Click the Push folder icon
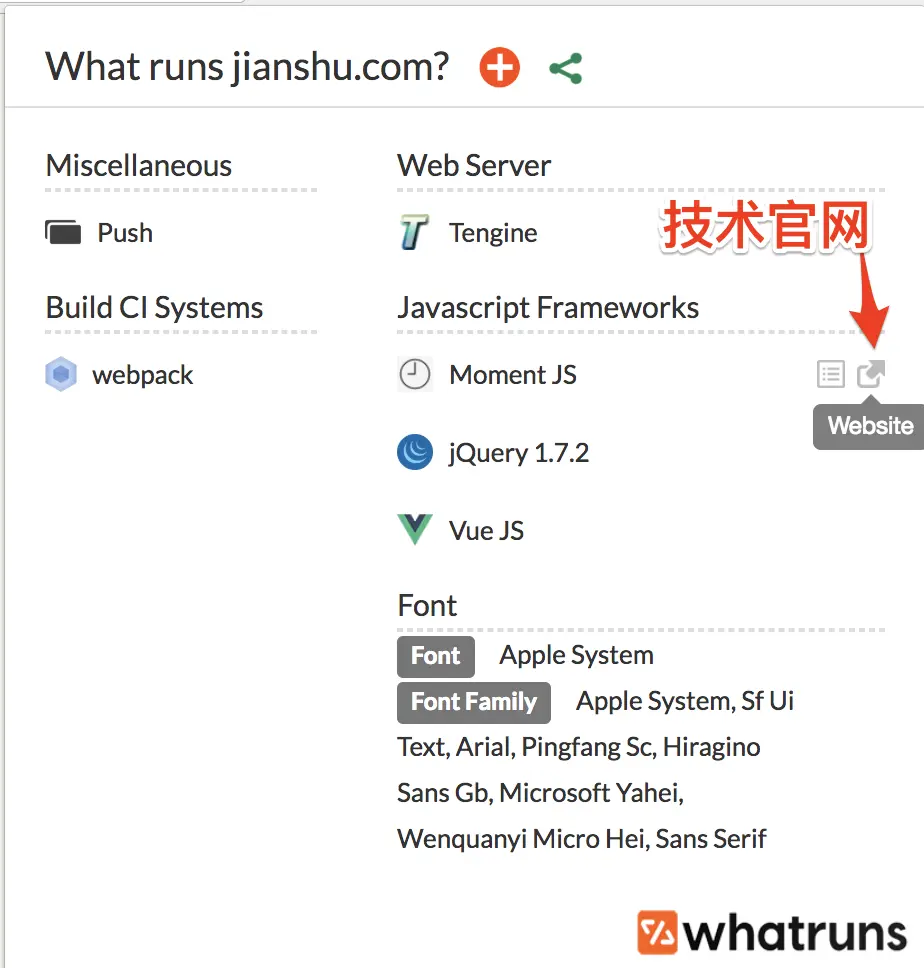The width and height of the screenshot is (924, 968). (x=63, y=233)
